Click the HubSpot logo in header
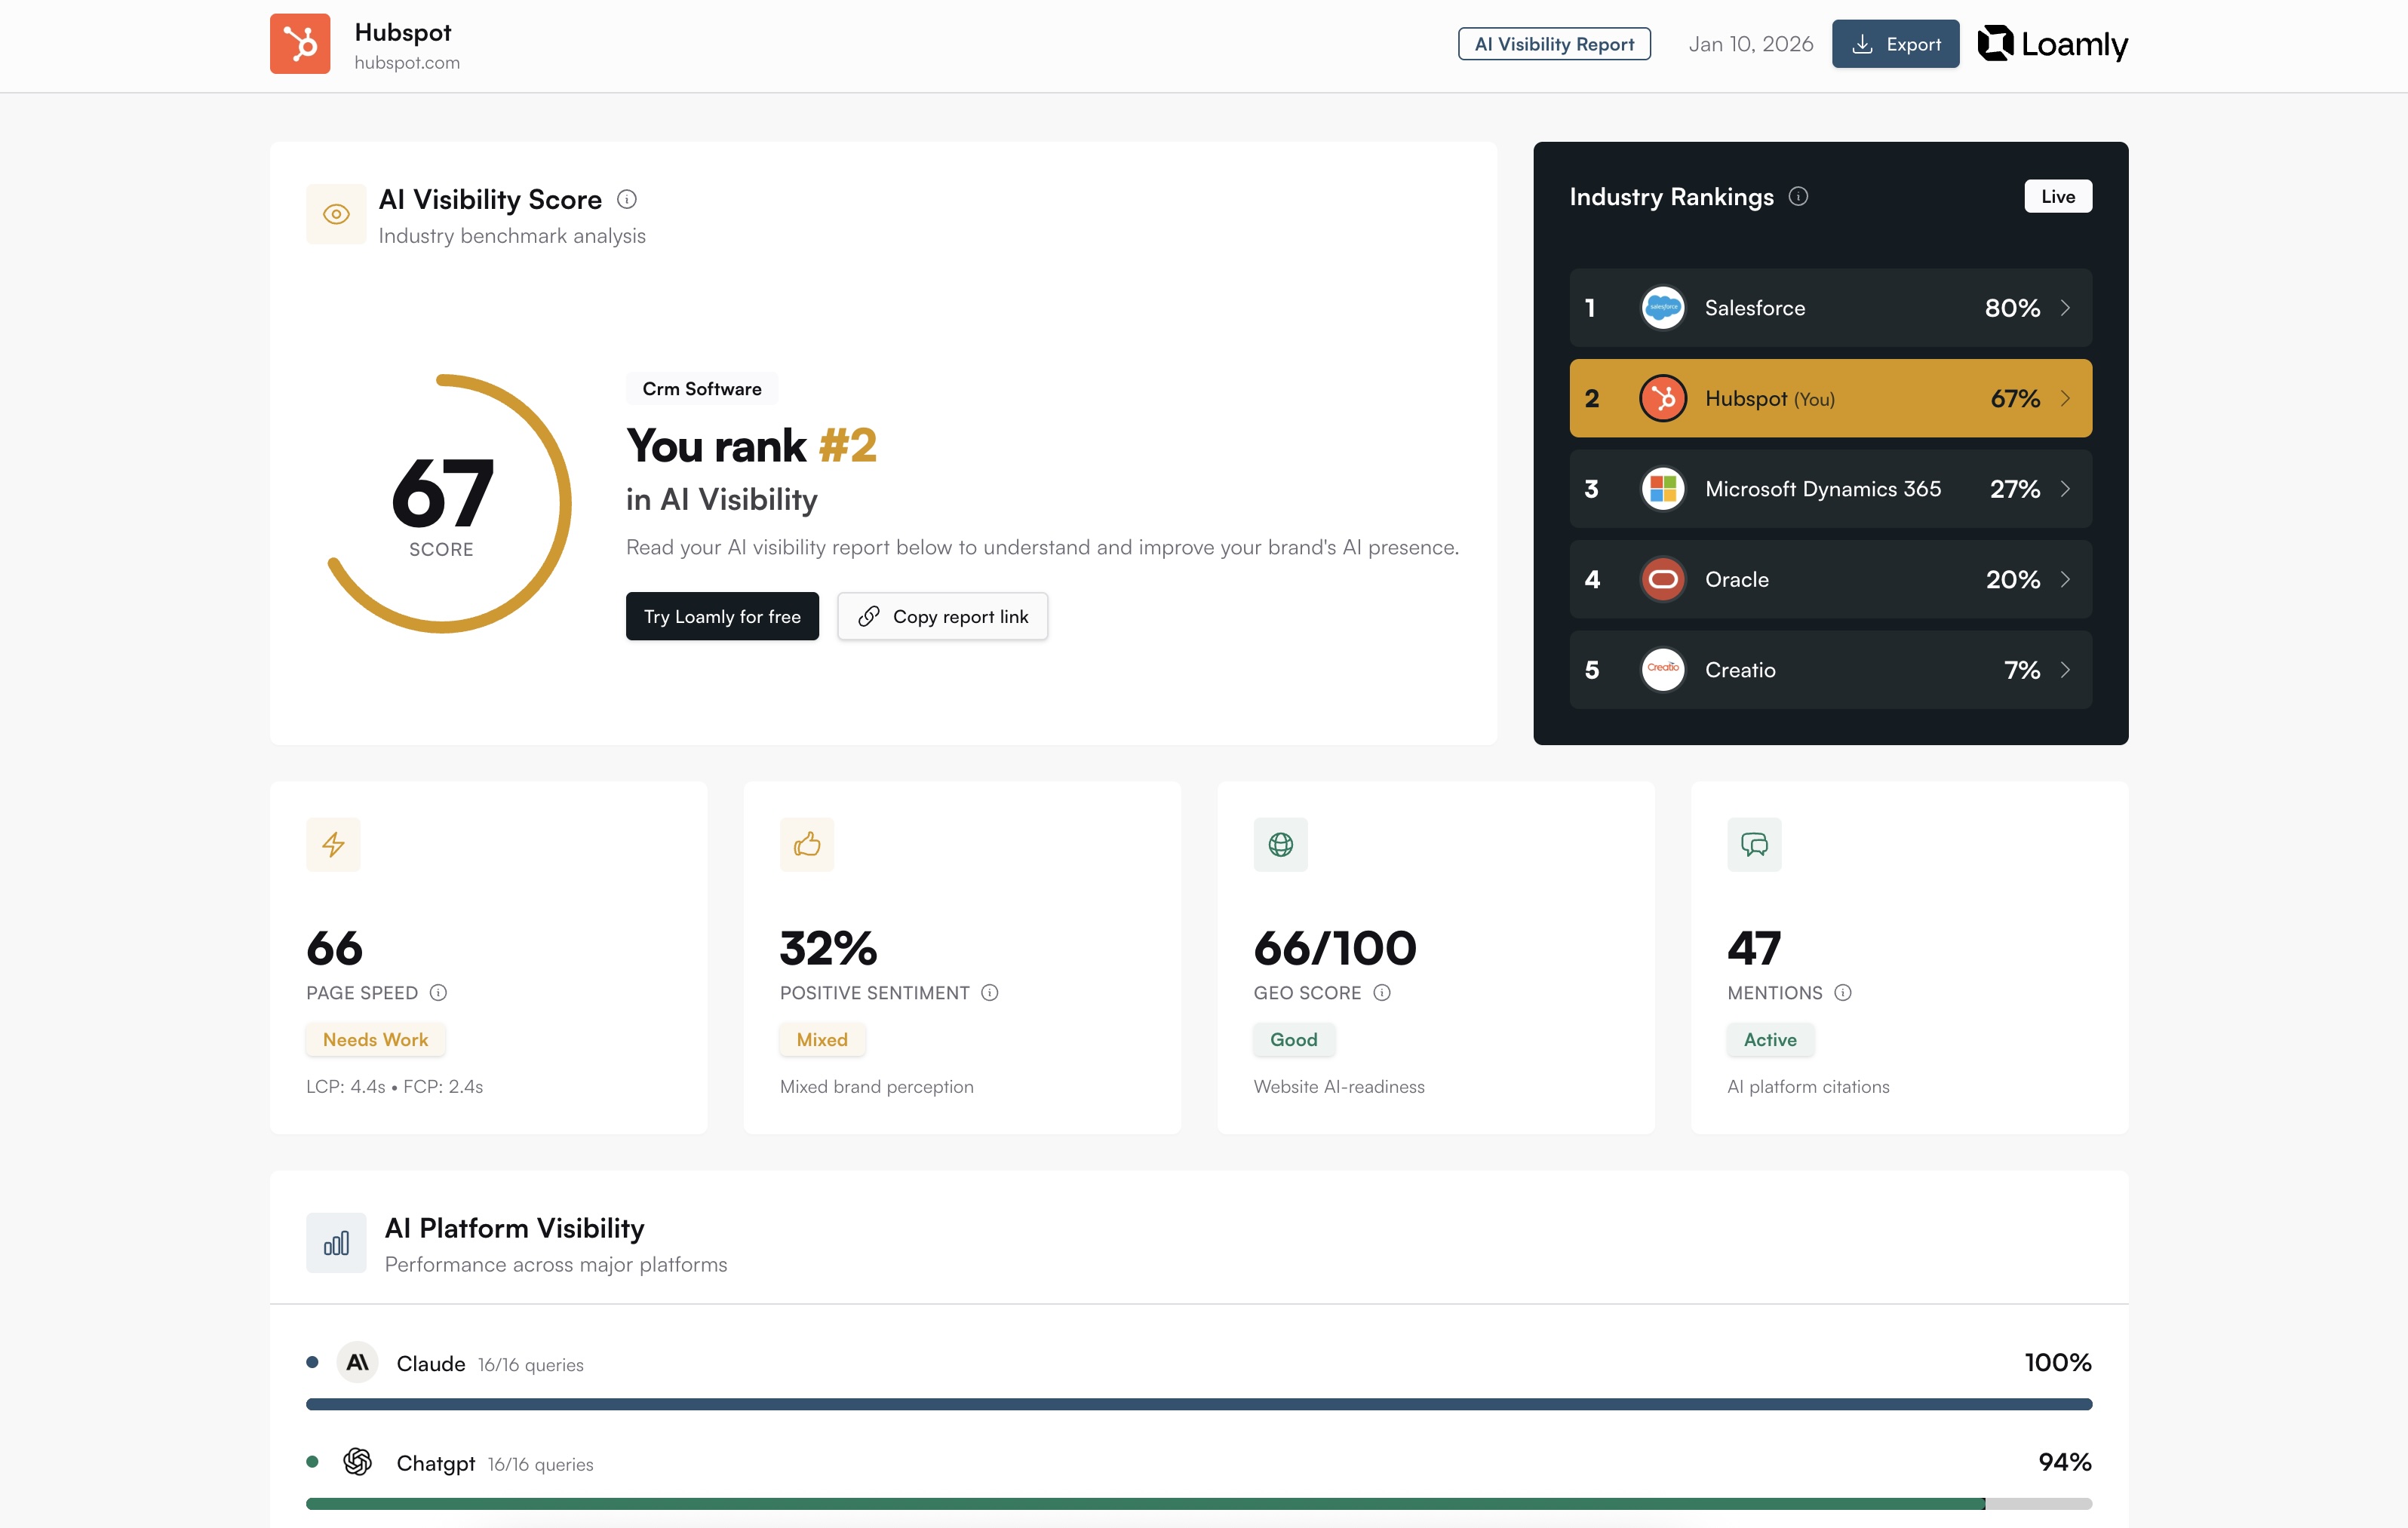Viewport: 2408px width, 1528px height. tap(300, 44)
